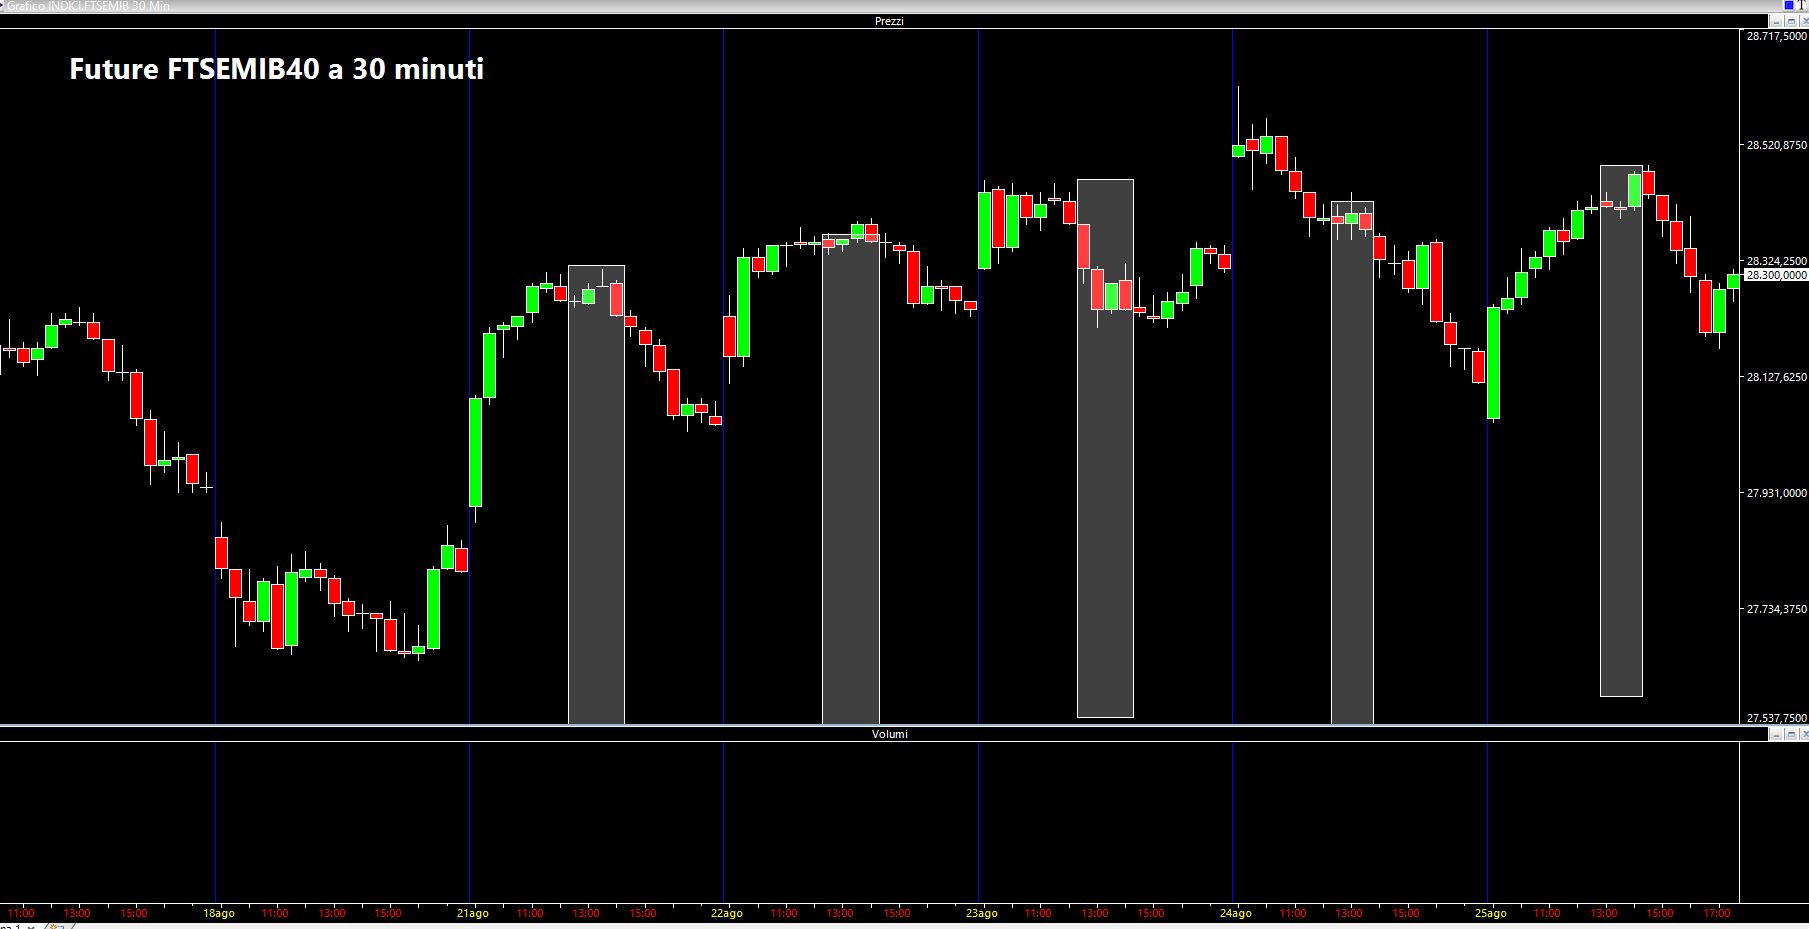Image resolution: width=1809 pixels, height=929 pixels.
Task: Click the 28.324,2500 price axis value
Action: pos(1776,261)
